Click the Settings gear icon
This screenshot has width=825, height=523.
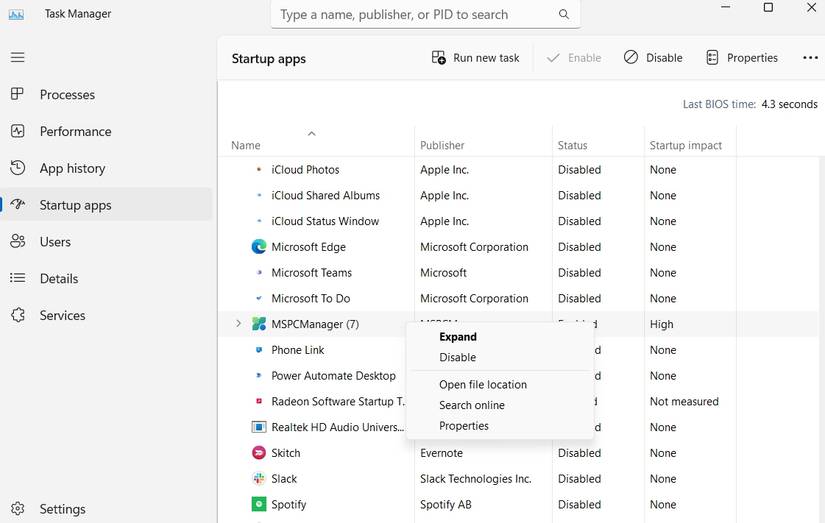(x=17, y=508)
